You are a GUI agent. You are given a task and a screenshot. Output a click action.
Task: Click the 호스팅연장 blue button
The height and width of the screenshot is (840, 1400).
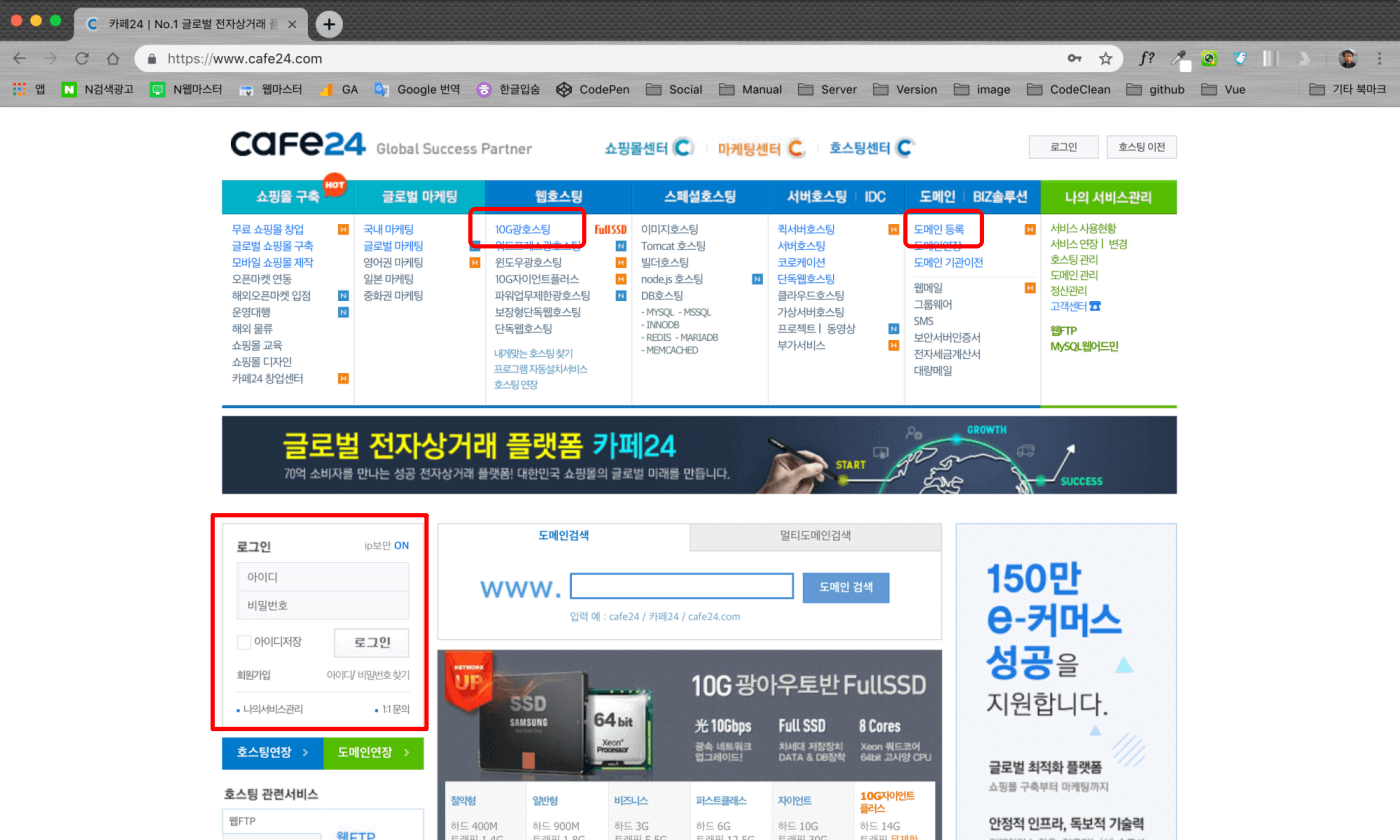(x=272, y=752)
